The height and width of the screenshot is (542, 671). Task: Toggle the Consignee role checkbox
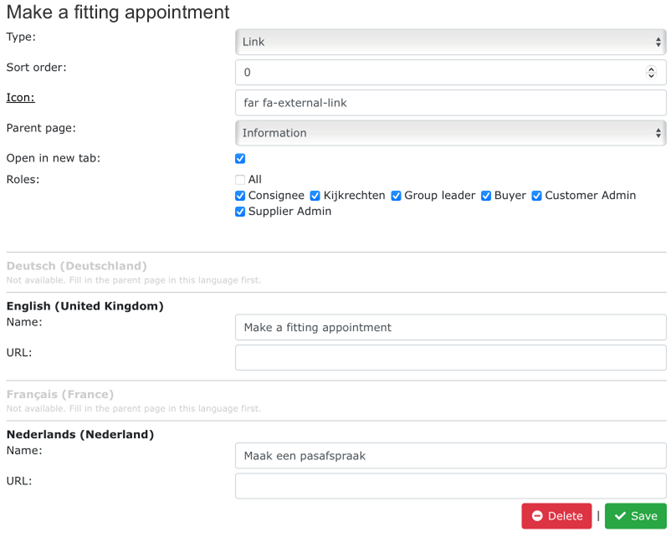pyautogui.click(x=240, y=196)
